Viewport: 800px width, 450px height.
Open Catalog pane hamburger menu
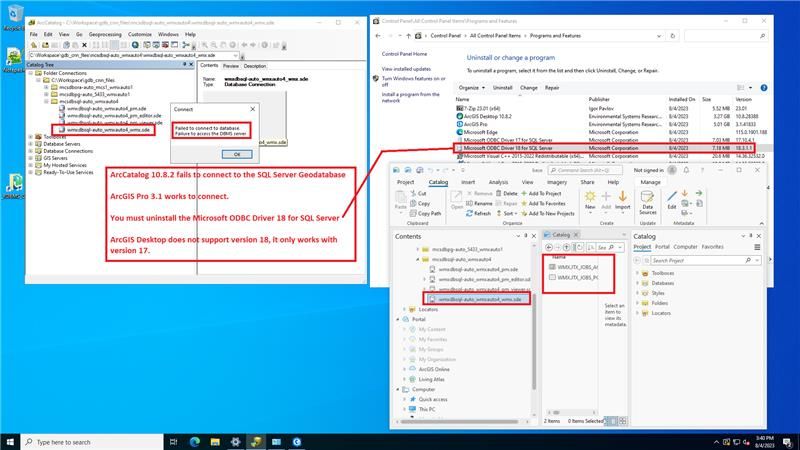pos(757,247)
